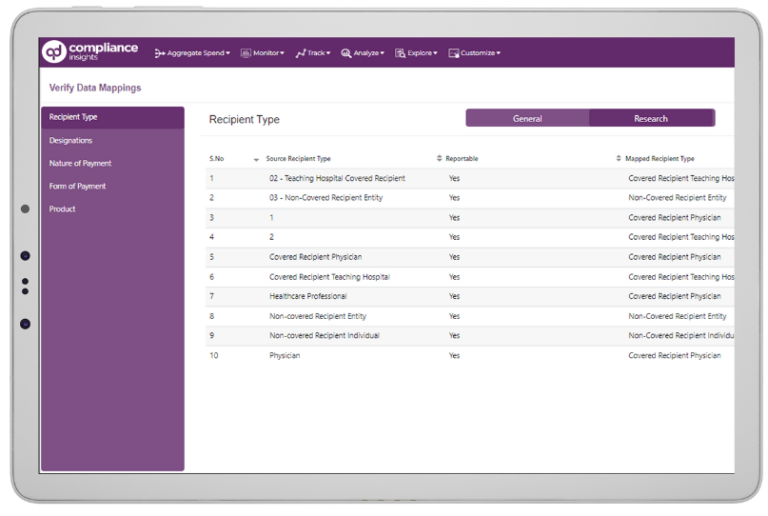This screenshot has height=516, width=768.
Task: Click the Monitor menu icon
Action: [246, 53]
